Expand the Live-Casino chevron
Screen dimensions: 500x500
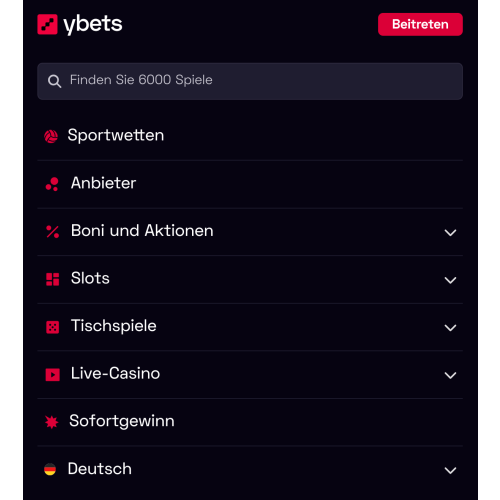(450, 375)
